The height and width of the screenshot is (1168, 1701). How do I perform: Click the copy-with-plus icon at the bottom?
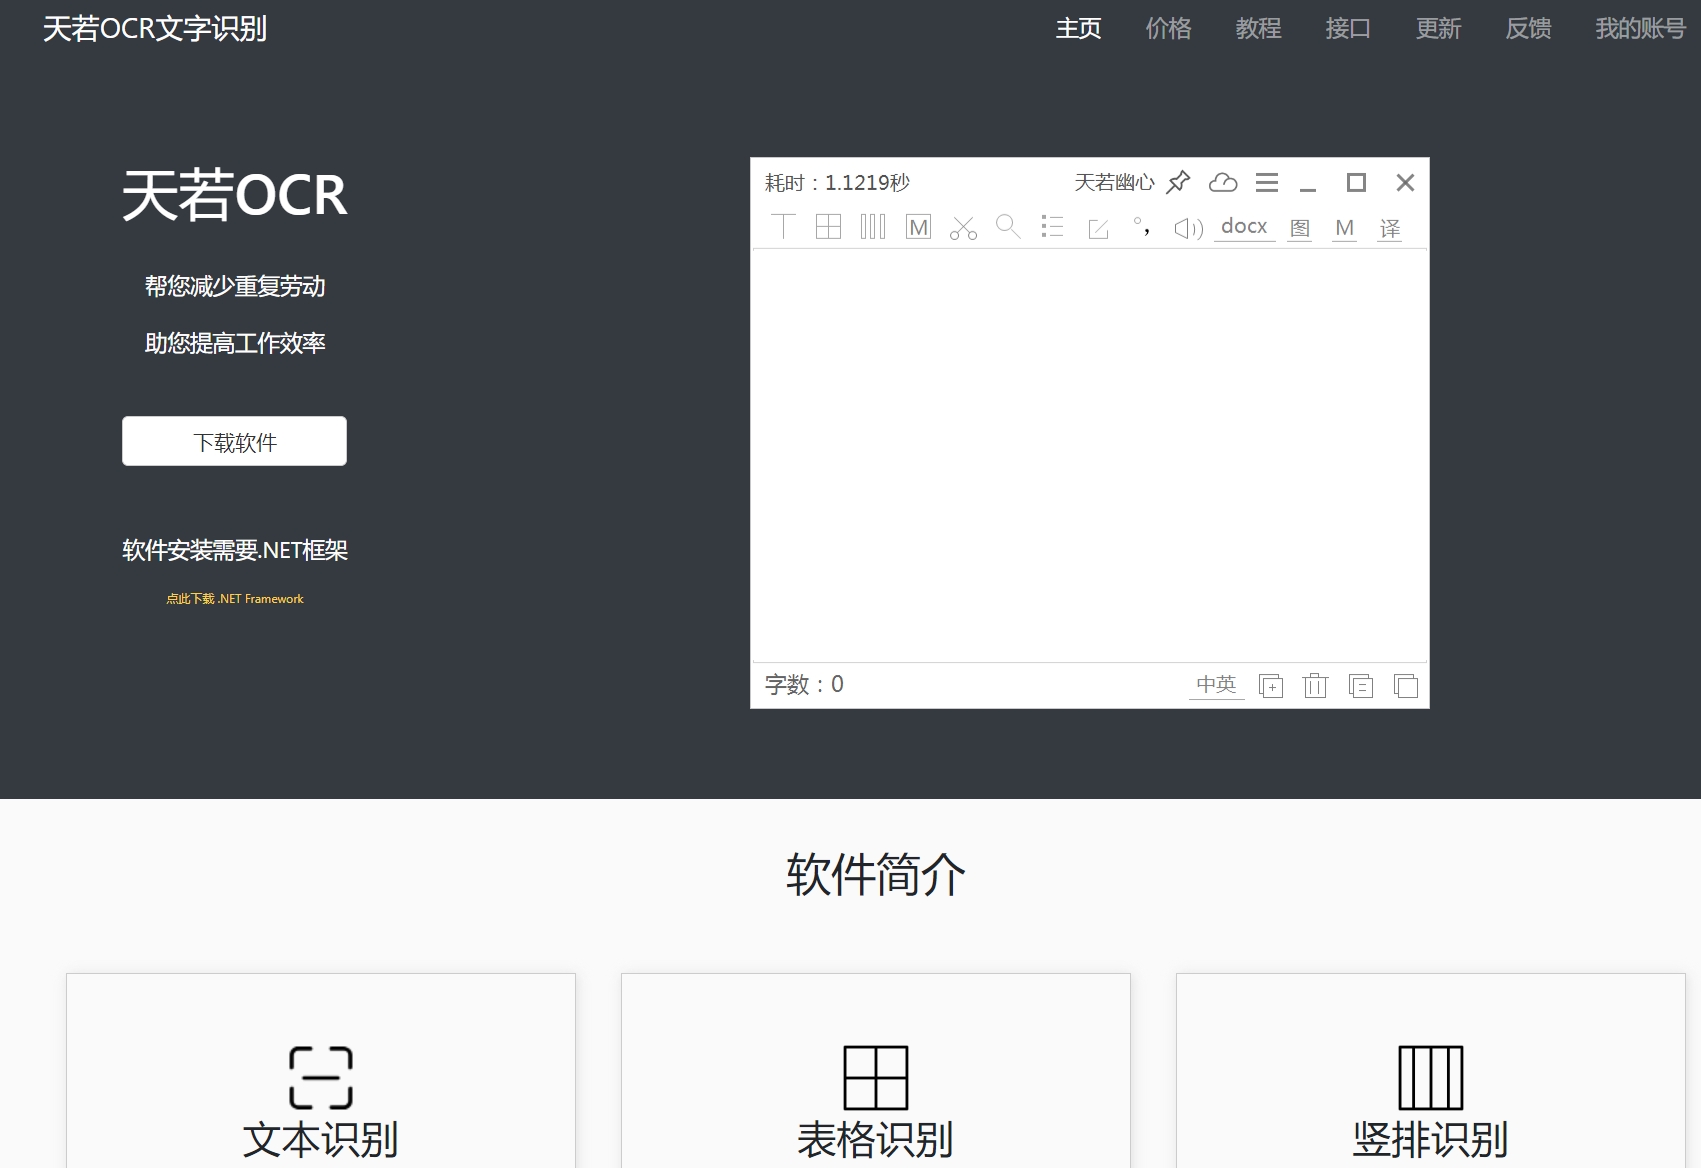click(1271, 686)
